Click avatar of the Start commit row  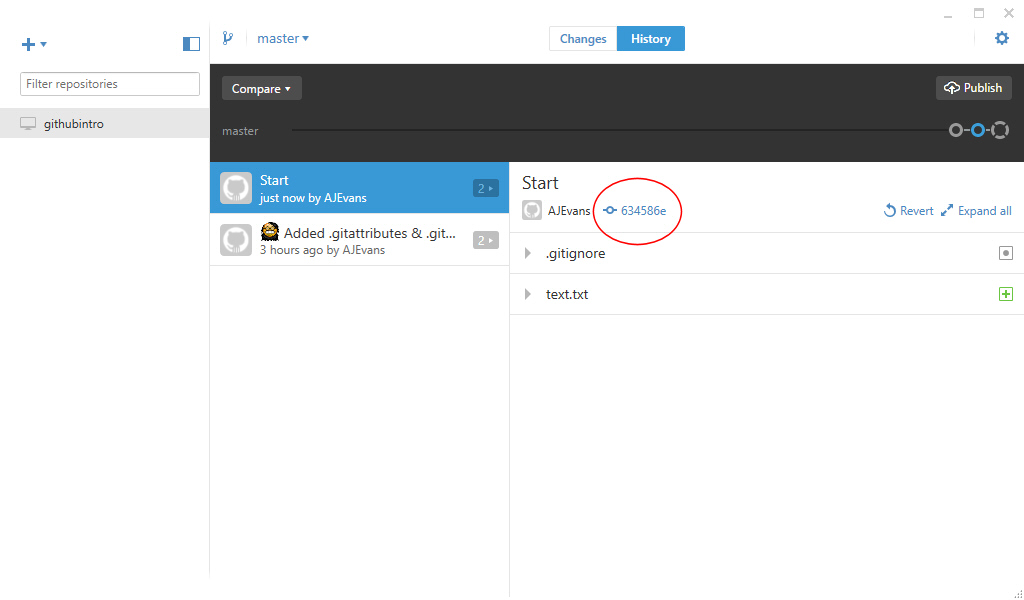[236, 188]
